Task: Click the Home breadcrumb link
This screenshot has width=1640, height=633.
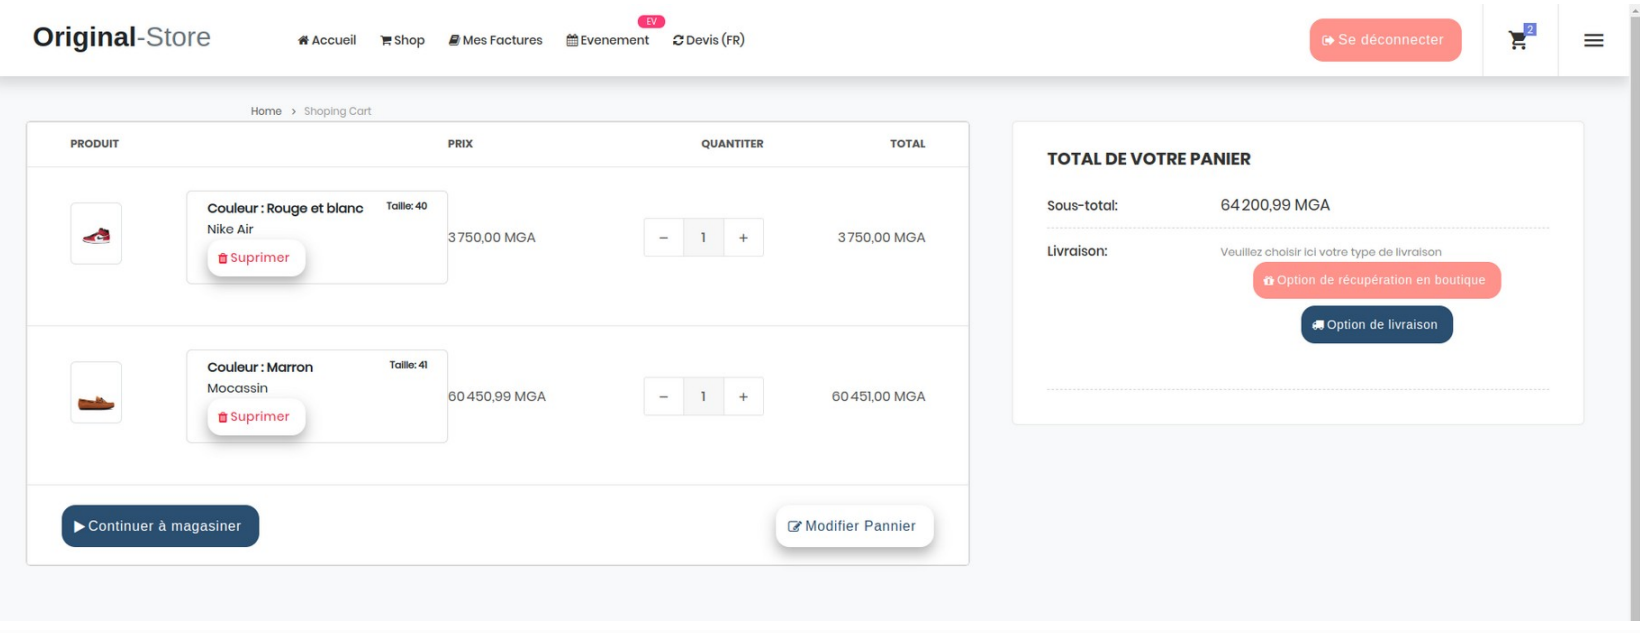Action: [x=266, y=111]
